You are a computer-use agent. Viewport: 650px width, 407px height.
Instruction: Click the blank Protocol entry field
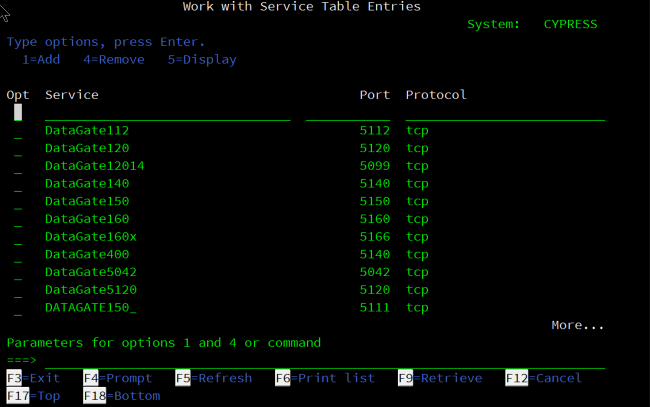click(504, 113)
